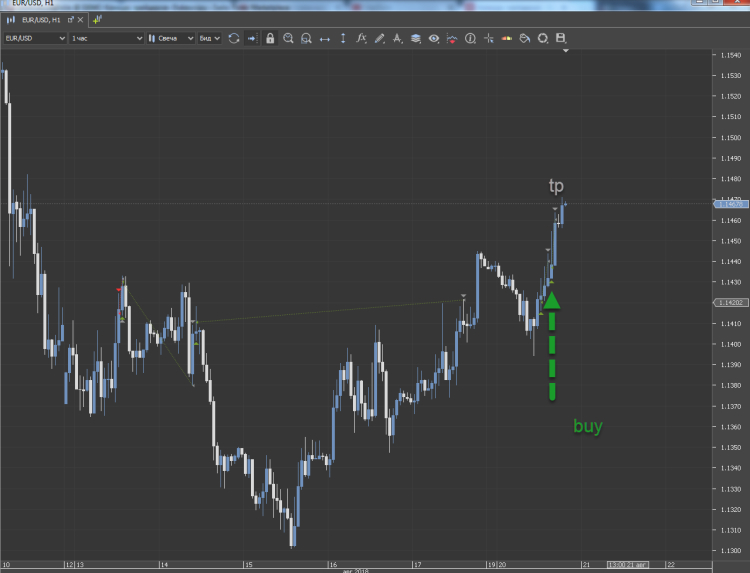Click the red sell marker on the 13th
750x573 pixels.
point(119,290)
